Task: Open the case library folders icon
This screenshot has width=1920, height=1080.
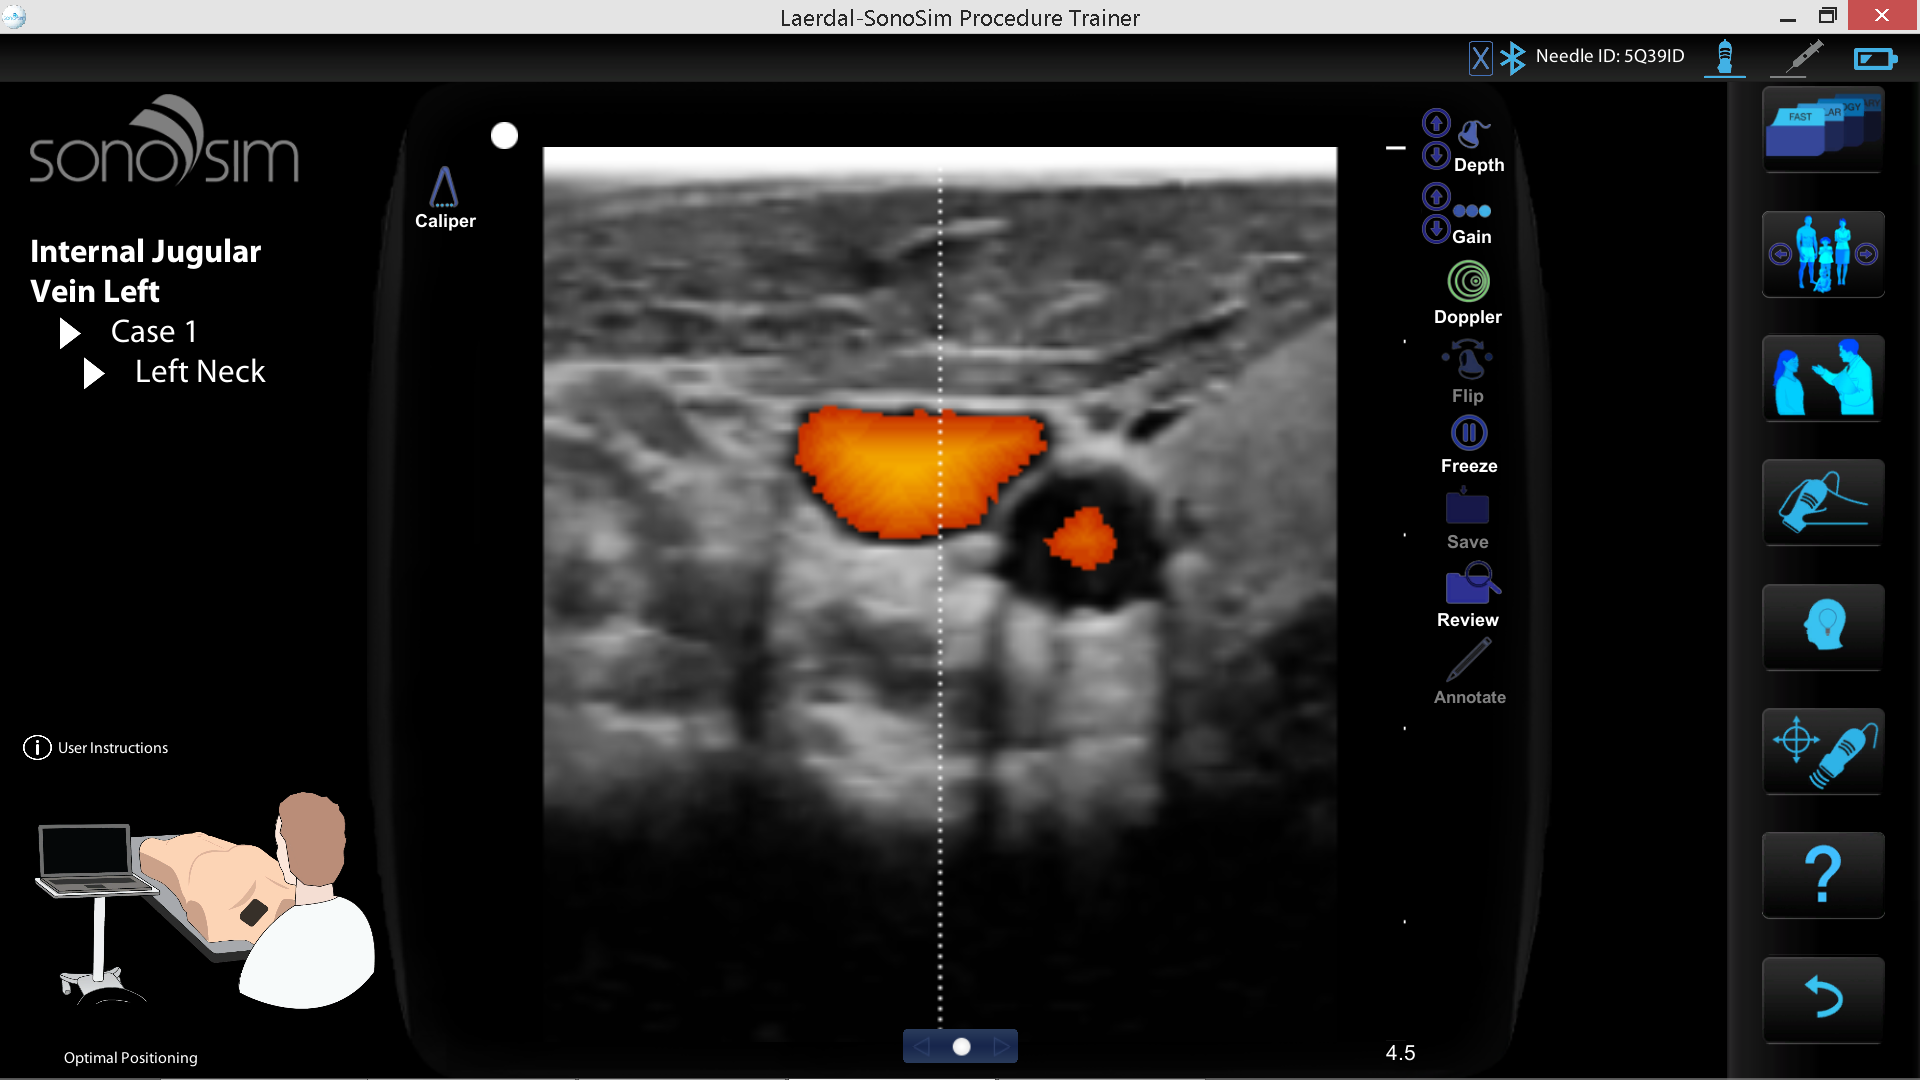Action: click(1822, 130)
